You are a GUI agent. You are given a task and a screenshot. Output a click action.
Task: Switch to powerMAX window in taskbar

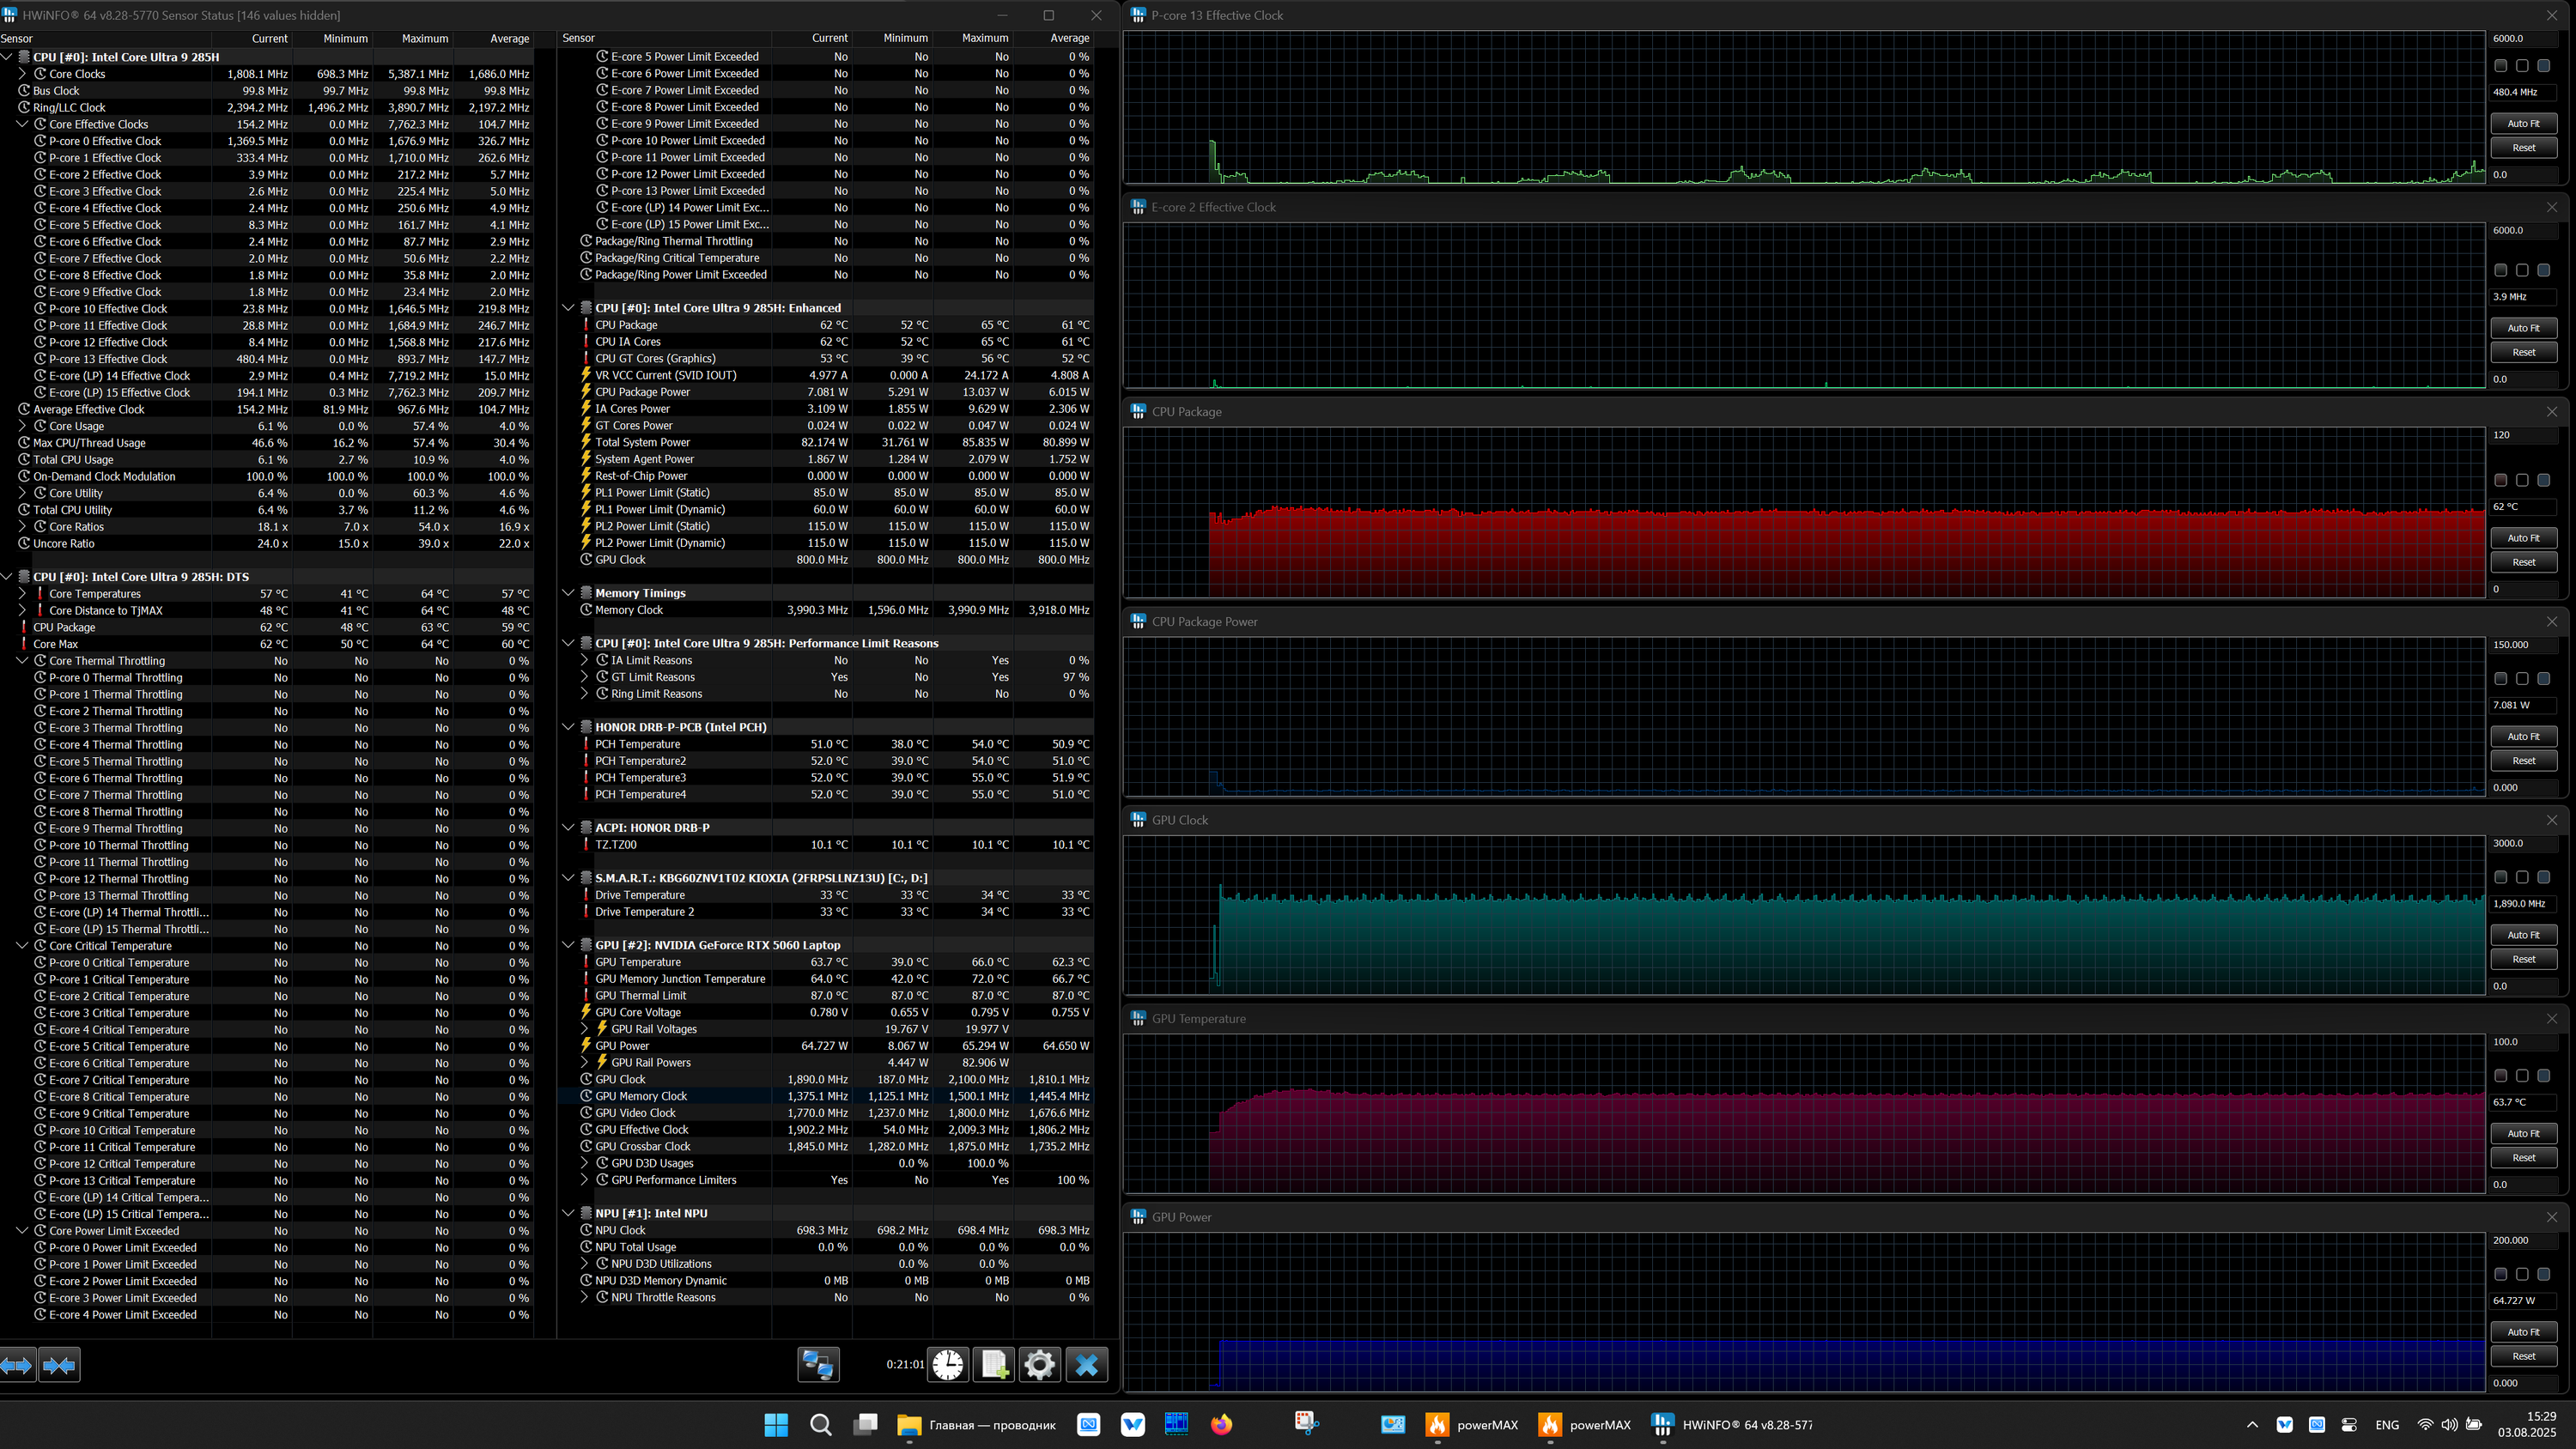pos(1472,1425)
